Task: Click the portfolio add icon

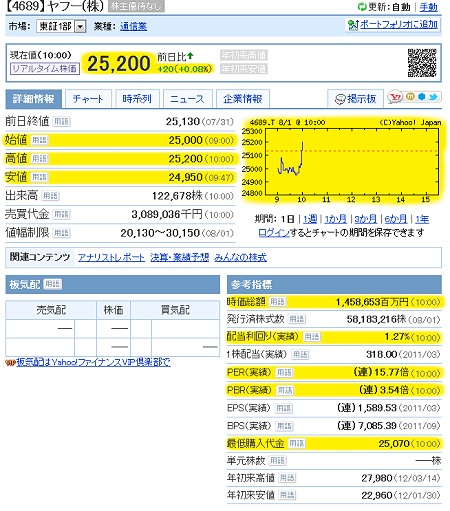Action: click(353, 25)
